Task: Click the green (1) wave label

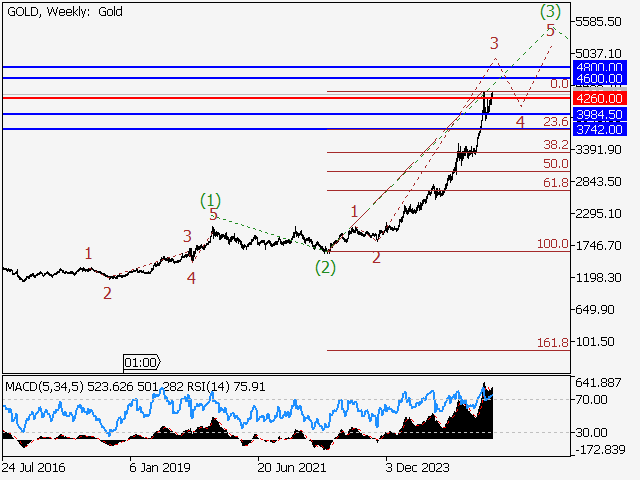Action: 210,199
